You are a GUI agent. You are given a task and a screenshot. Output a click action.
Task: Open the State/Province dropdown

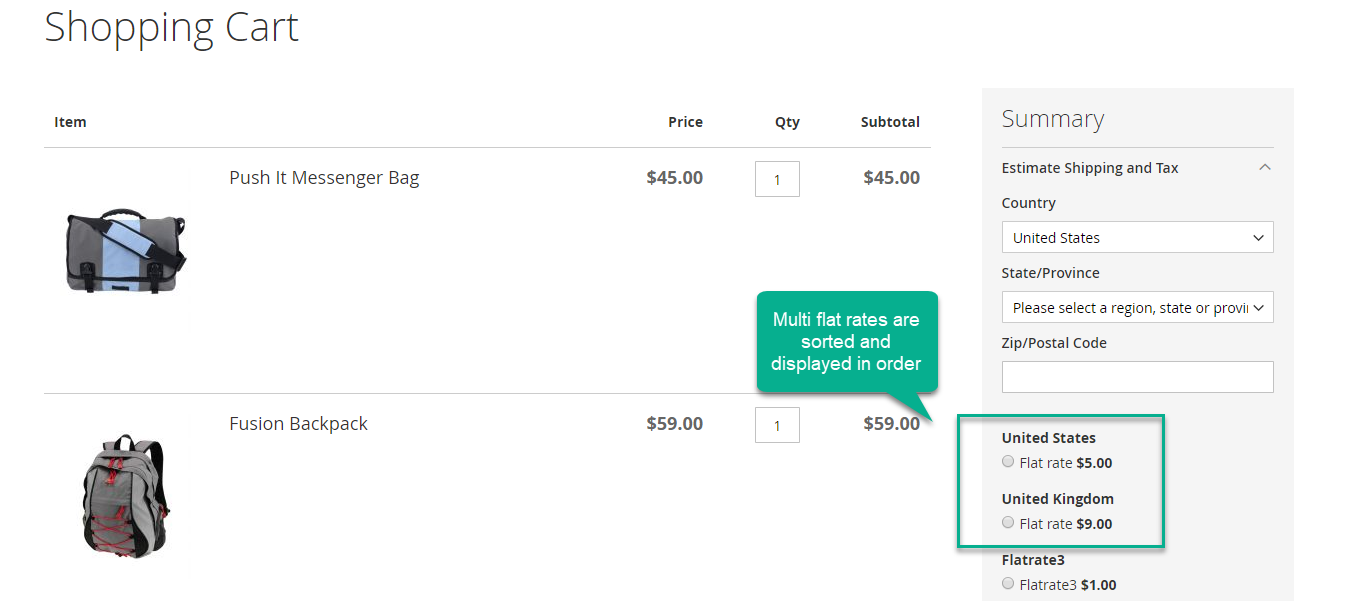[x=1137, y=308]
